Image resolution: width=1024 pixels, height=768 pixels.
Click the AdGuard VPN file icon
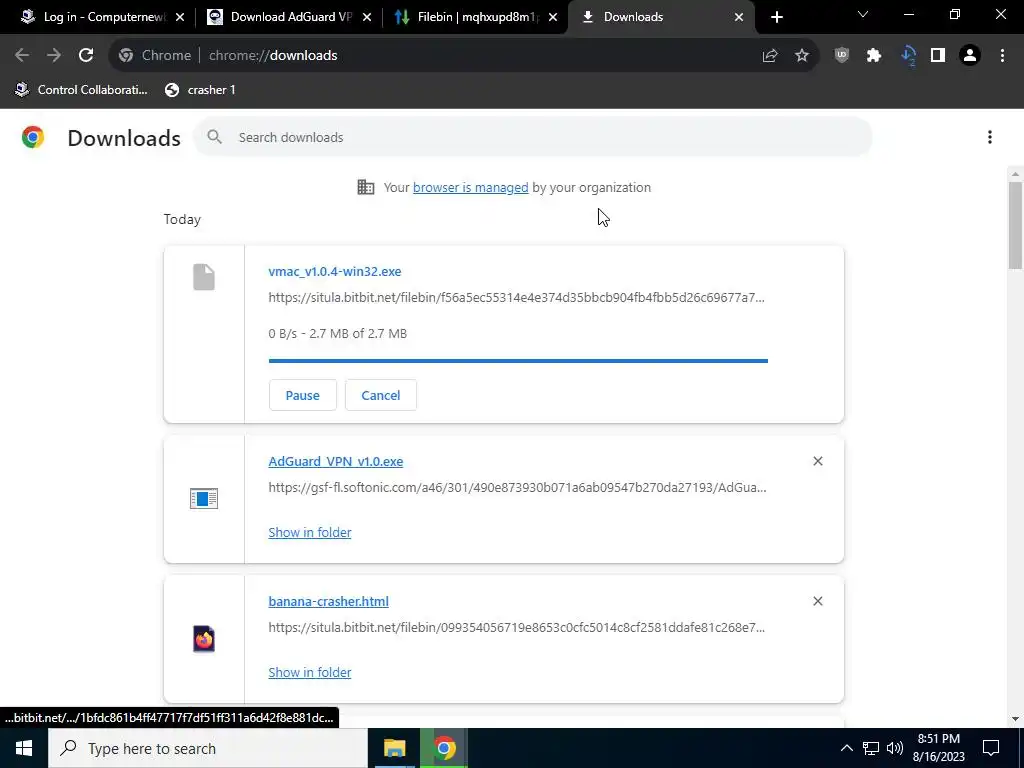(x=204, y=499)
